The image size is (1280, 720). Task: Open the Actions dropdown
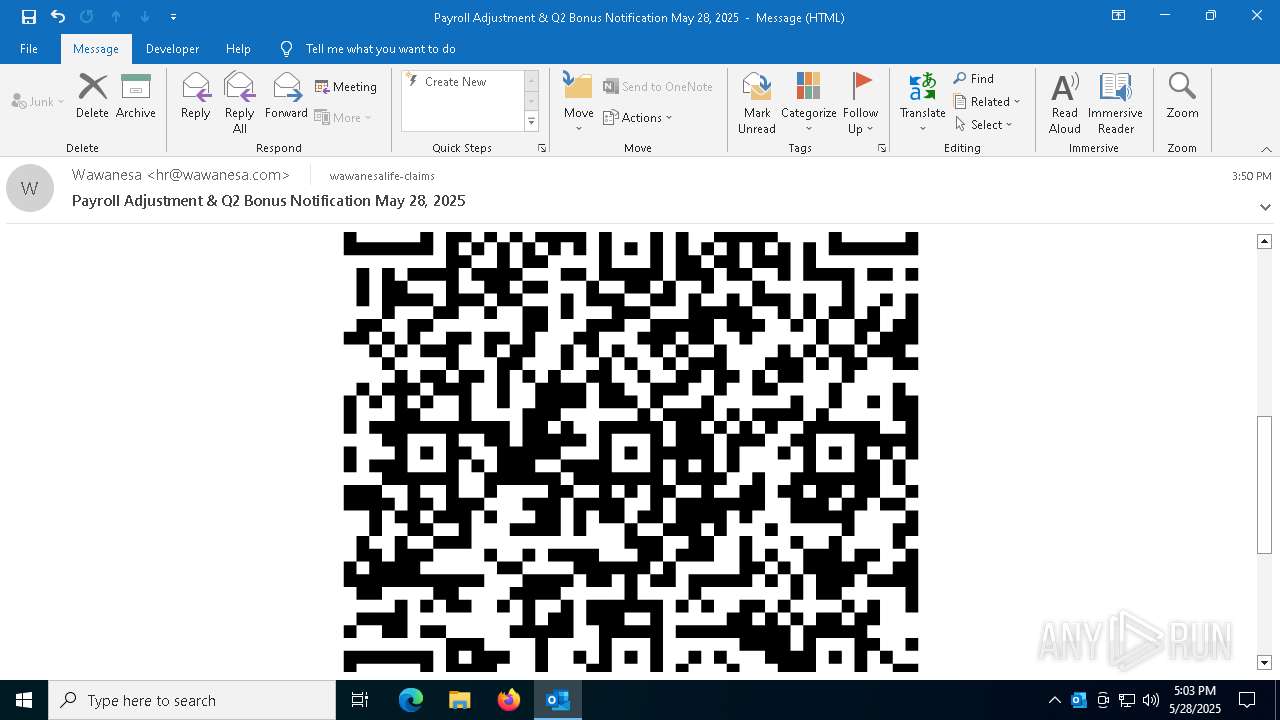[x=638, y=117]
